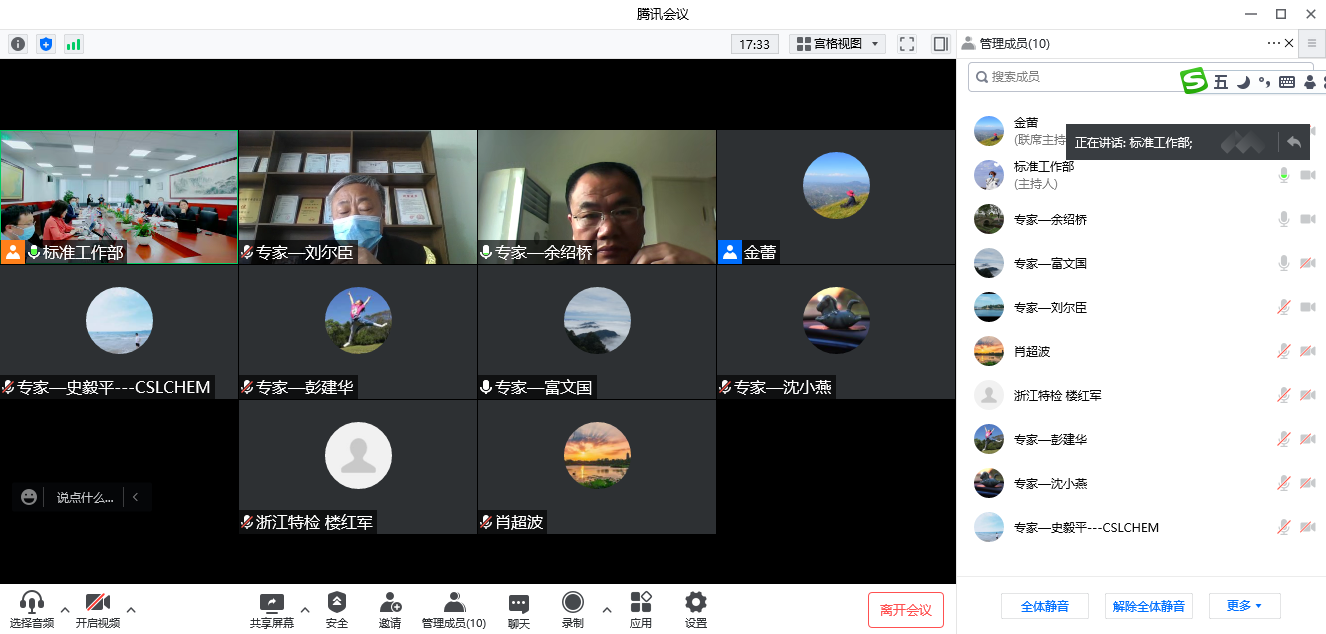Click the green network signal status icon
This screenshot has height=634, width=1326.
pyautogui.click(x=74, y=44)
